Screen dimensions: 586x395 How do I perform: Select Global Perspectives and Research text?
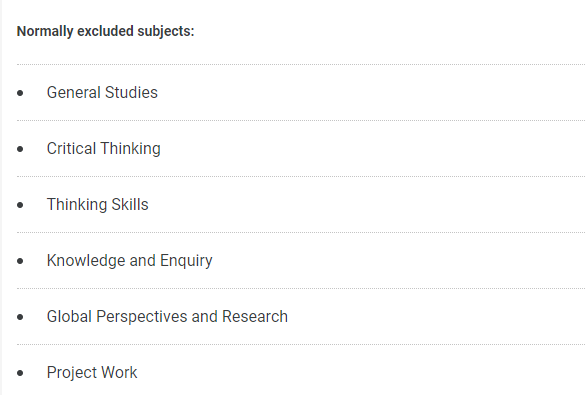[x=167, y=317]
